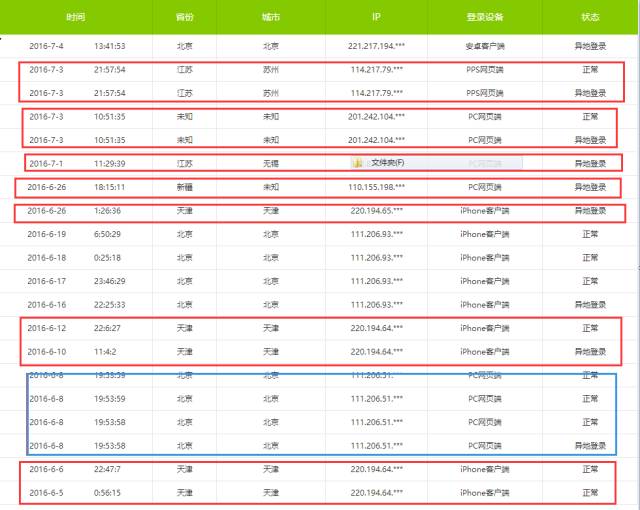Image resolution: width=640 pixels, height=510 pixels.
Task: Click 异地登录 status in the 2016-6-10 row
Action: tap(590, 352)
